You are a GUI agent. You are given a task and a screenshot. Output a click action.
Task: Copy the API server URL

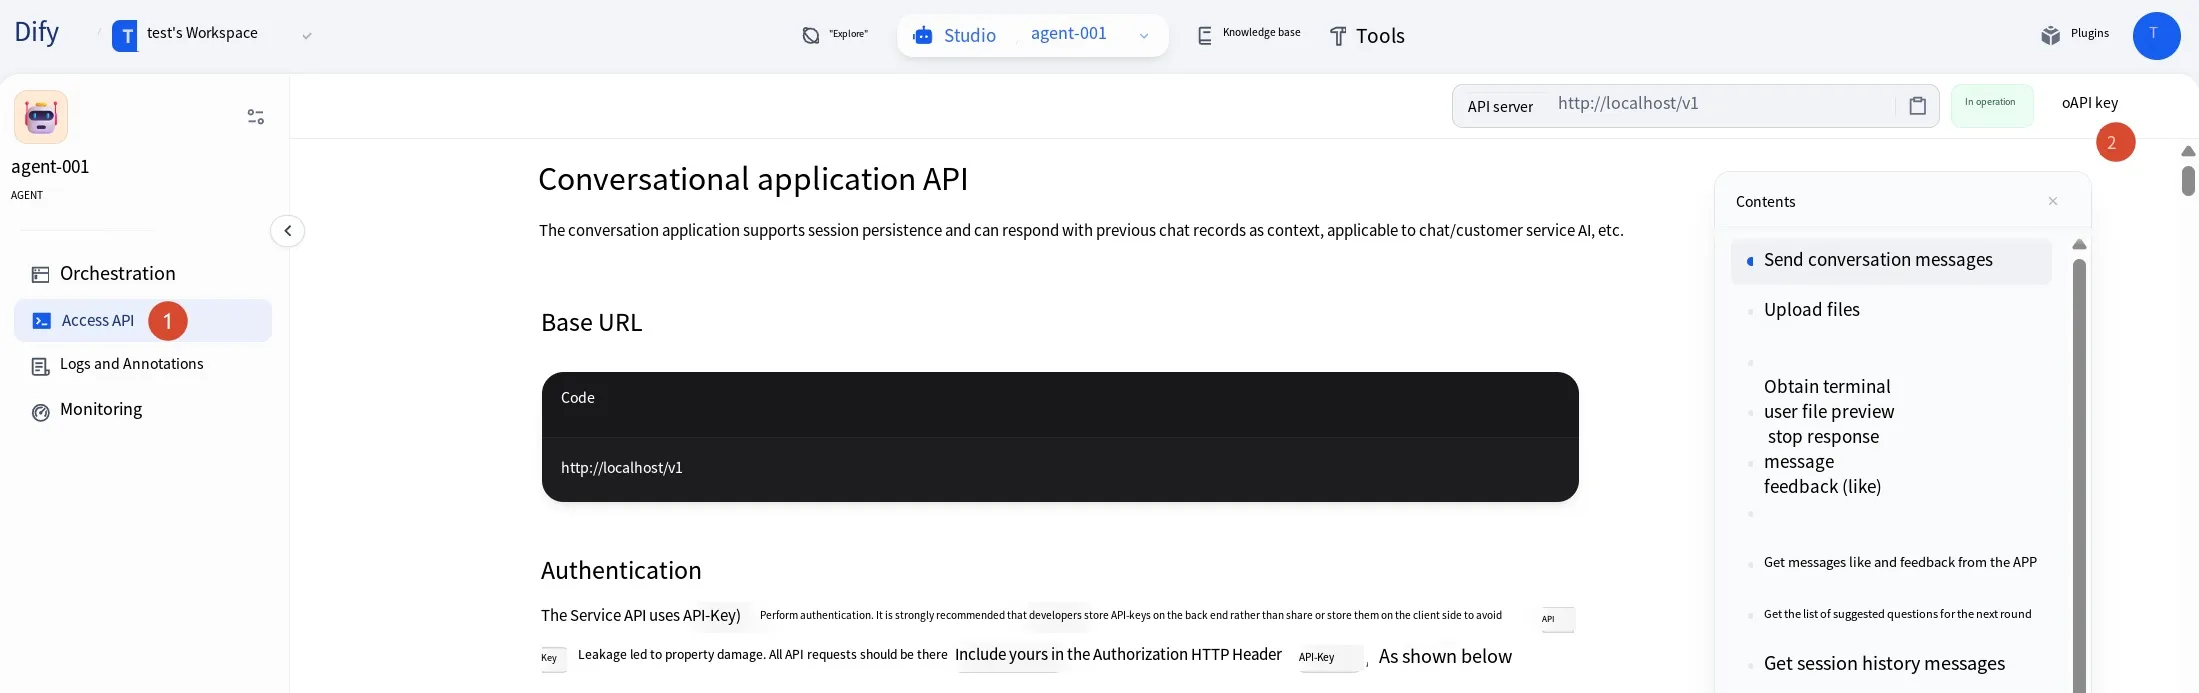(x=1917, y=106)
